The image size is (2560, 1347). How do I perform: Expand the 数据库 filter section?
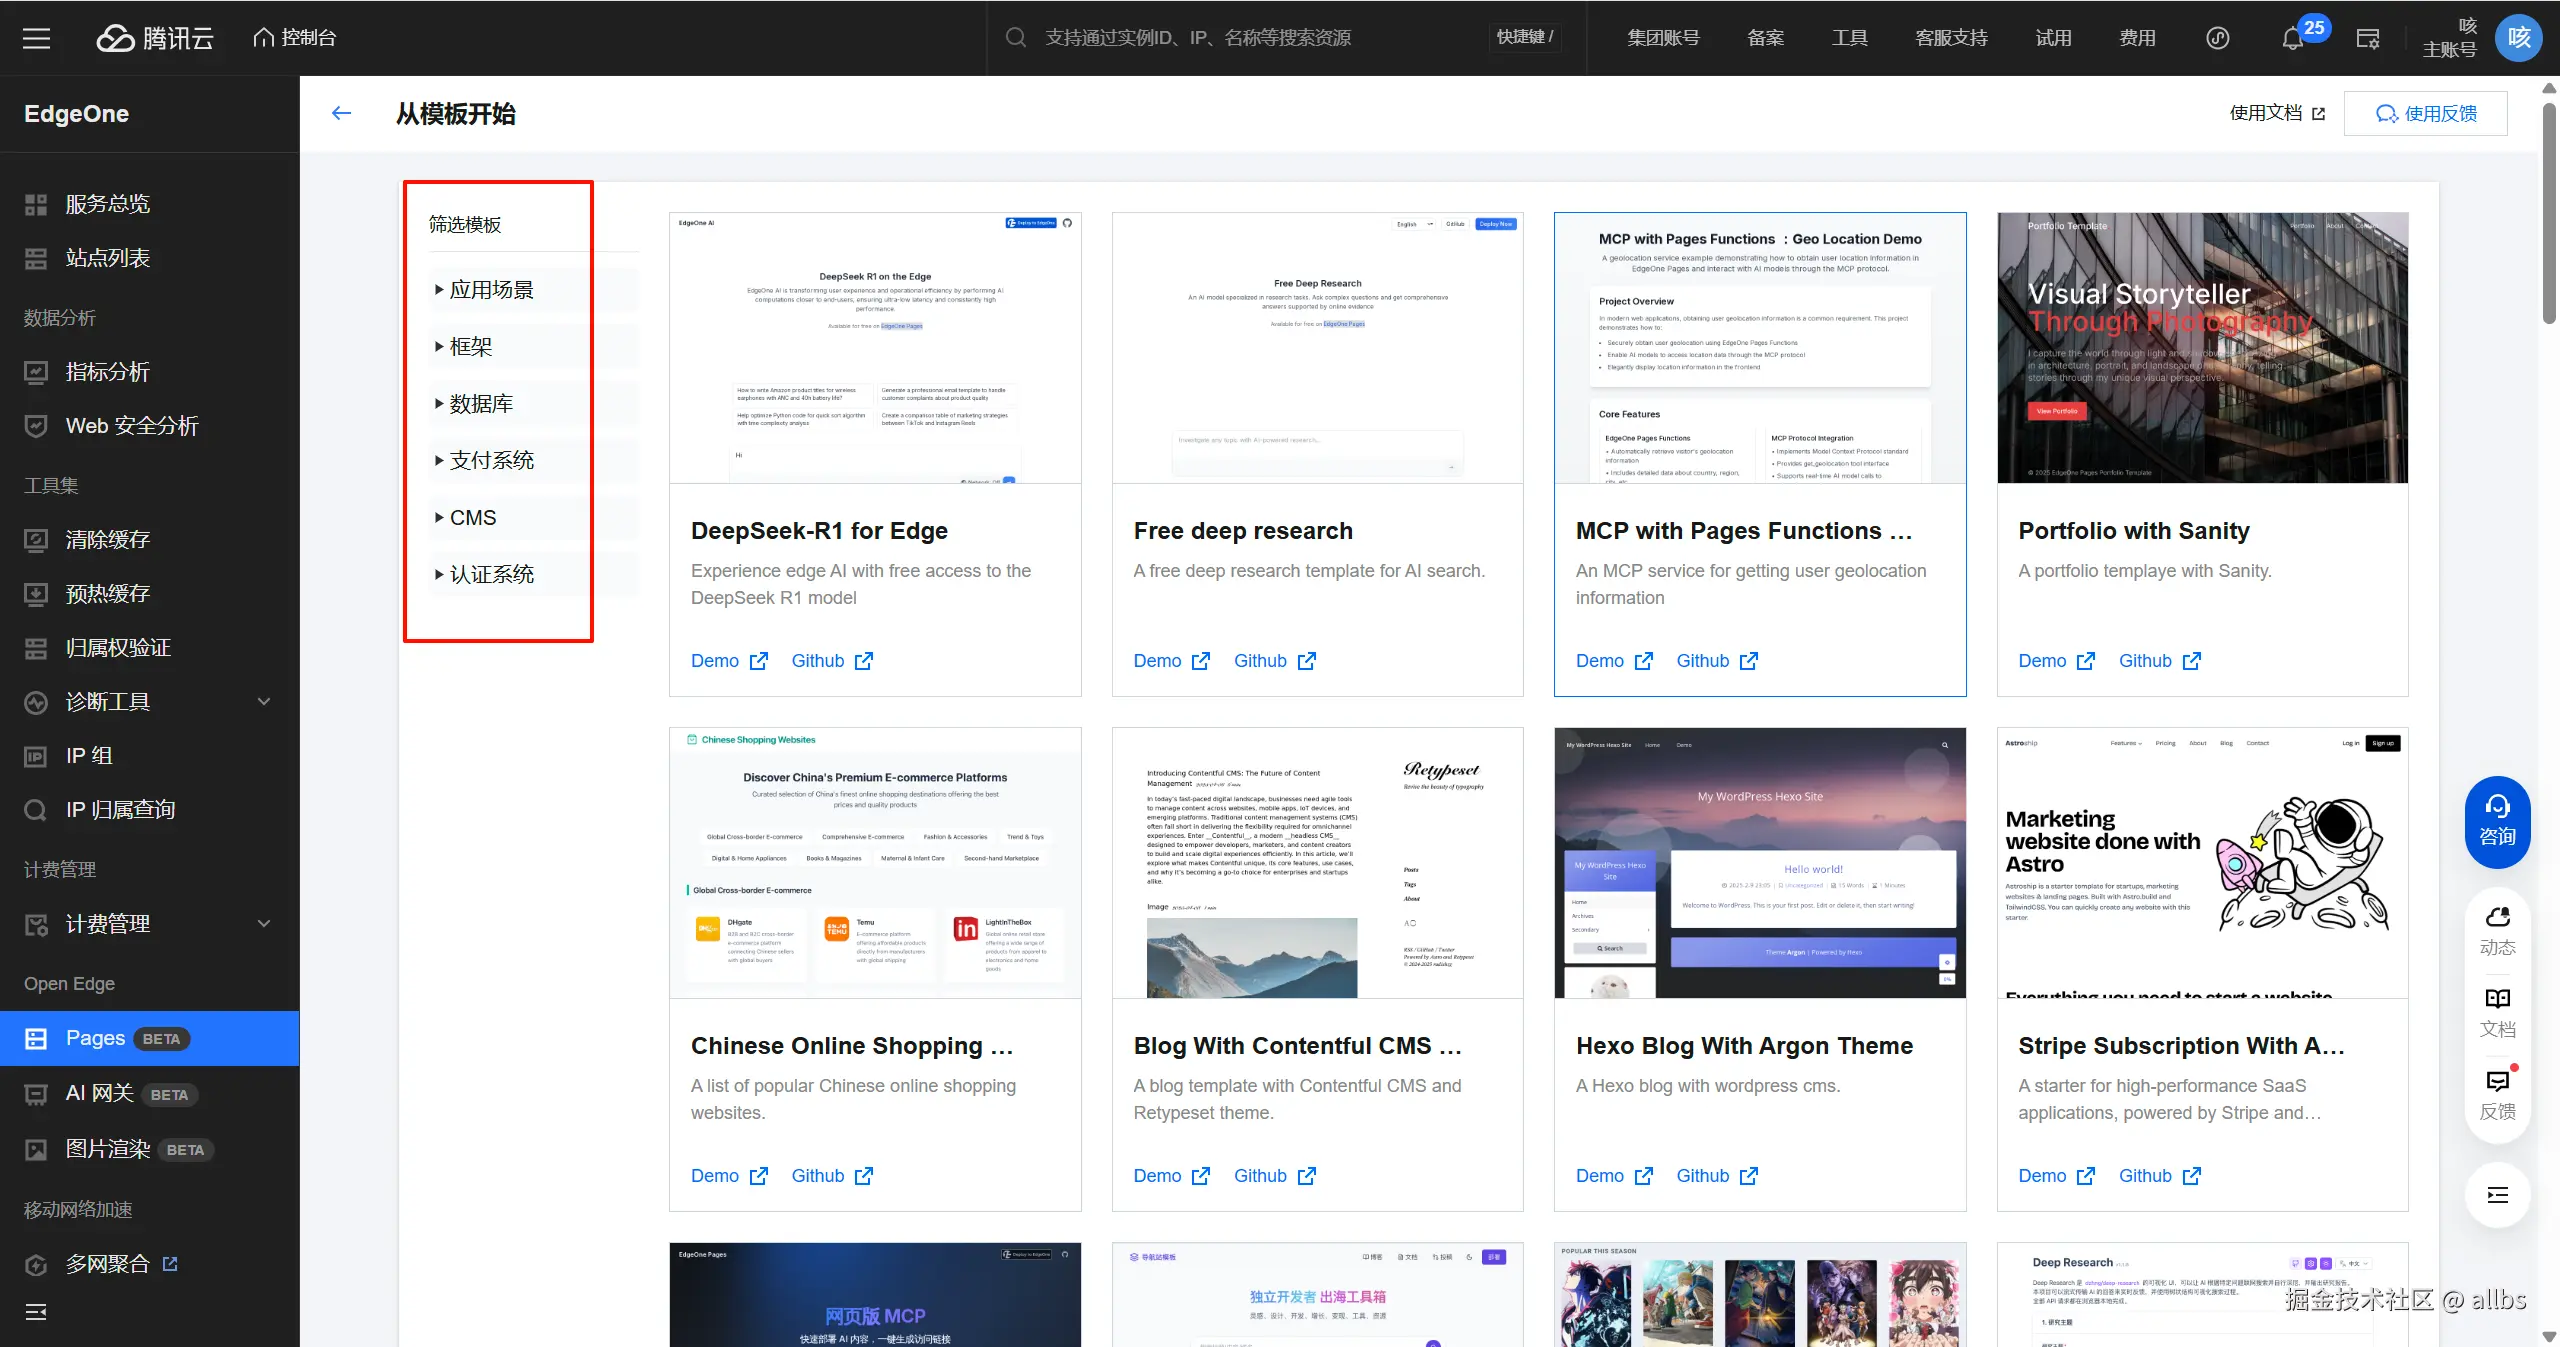[x=480, y=404]
